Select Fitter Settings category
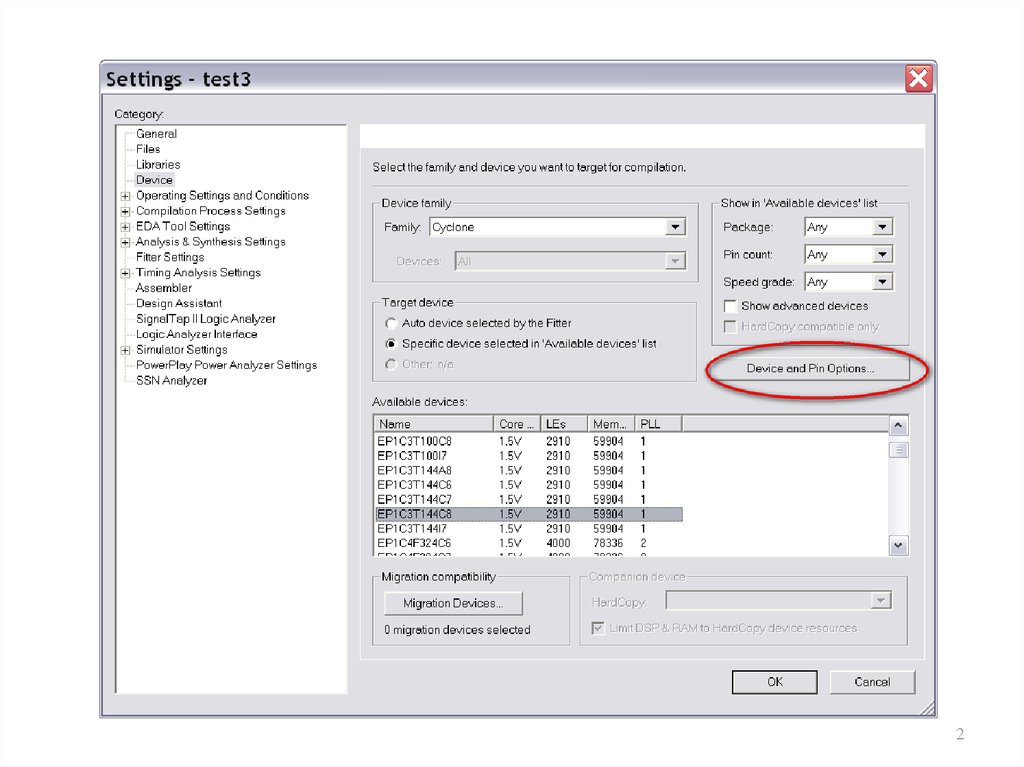The height and width of the screenshot is (767, 1024). pyautogui.click(x=170, y=257)
